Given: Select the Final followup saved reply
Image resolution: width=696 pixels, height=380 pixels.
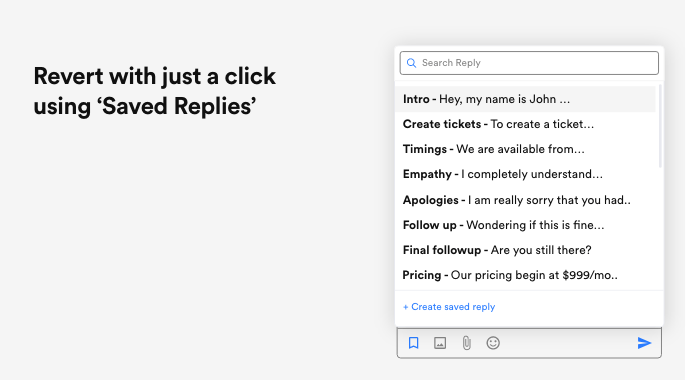Looking at the screenshot, I should 526,250.
